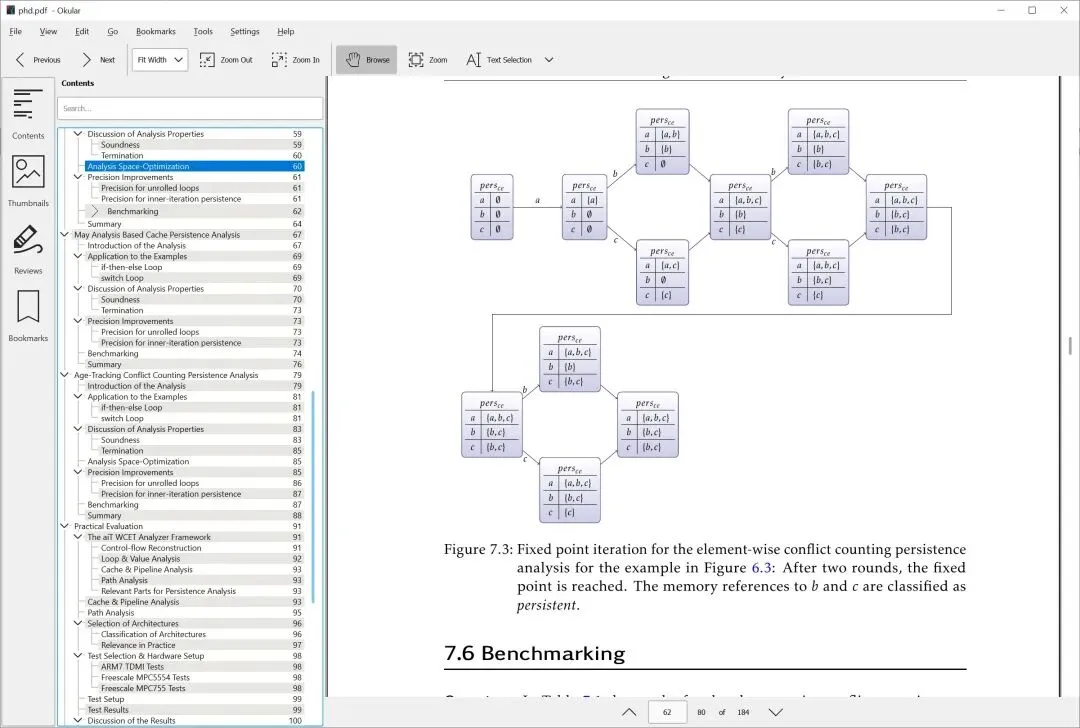
Task: Select the Zoom selection tool
Action: point(428,60)
